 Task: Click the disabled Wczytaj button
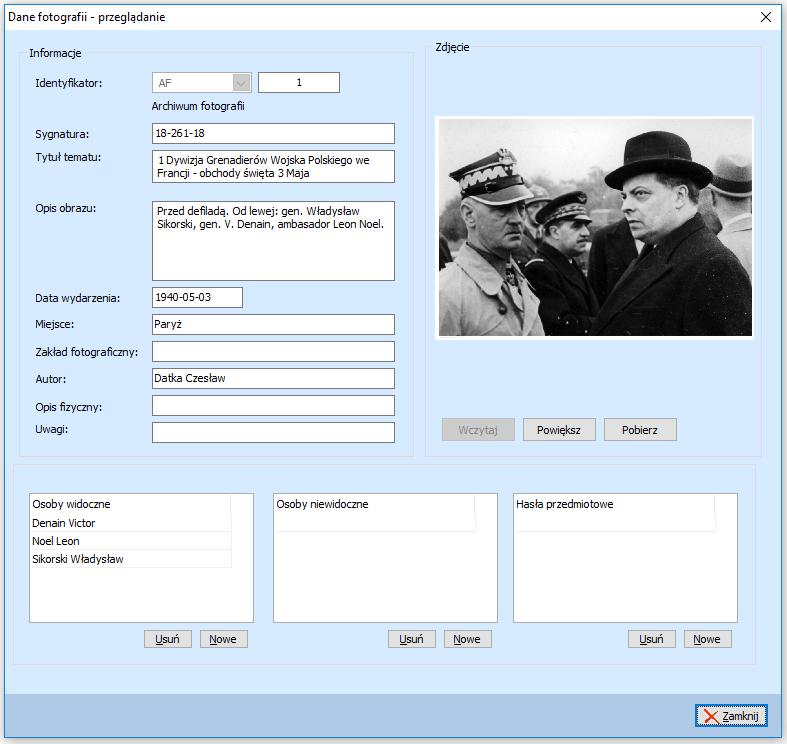[x=478, y=430]
